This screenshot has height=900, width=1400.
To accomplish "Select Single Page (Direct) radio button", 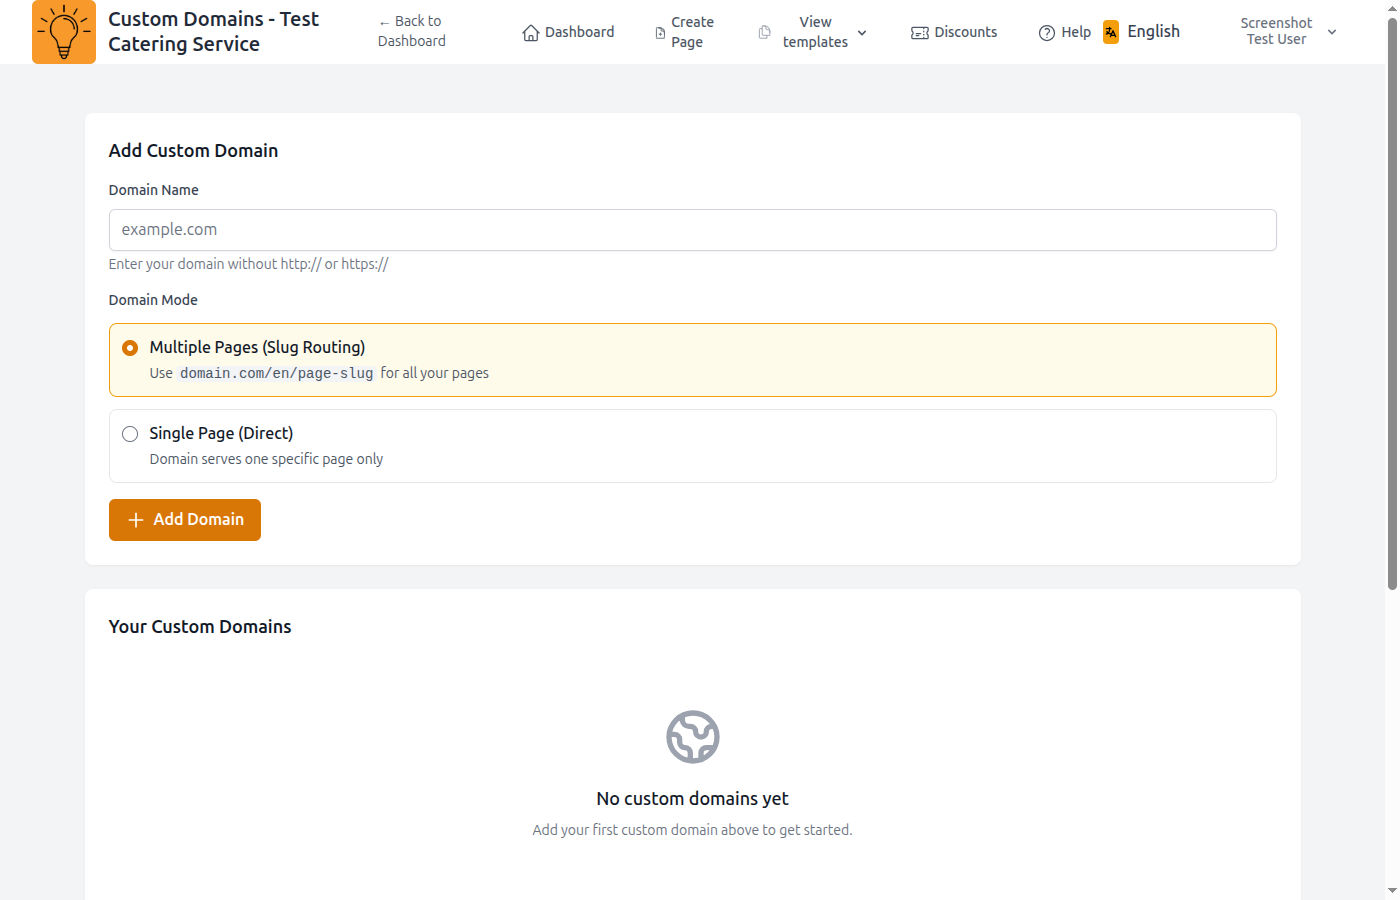I will click(130, 434).
